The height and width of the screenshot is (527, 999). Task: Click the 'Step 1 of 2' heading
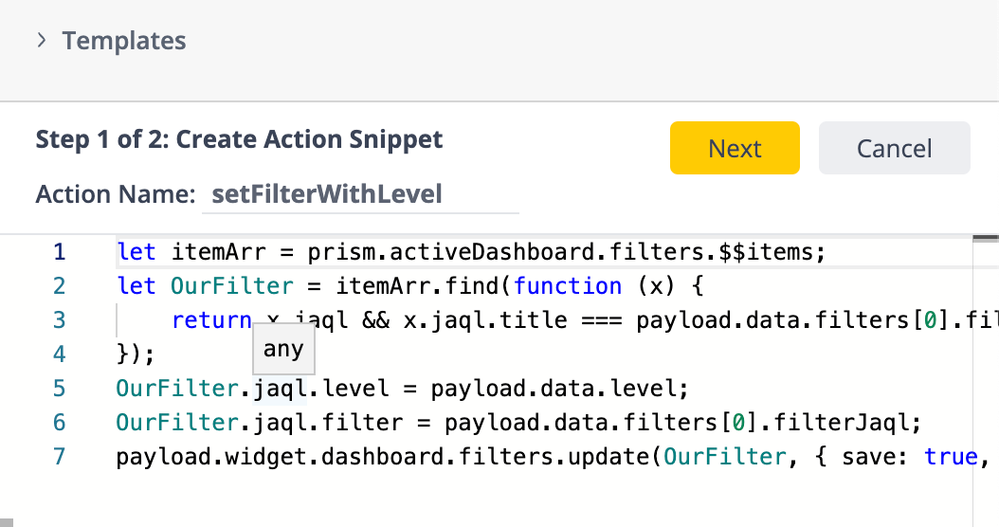[239, 139]
